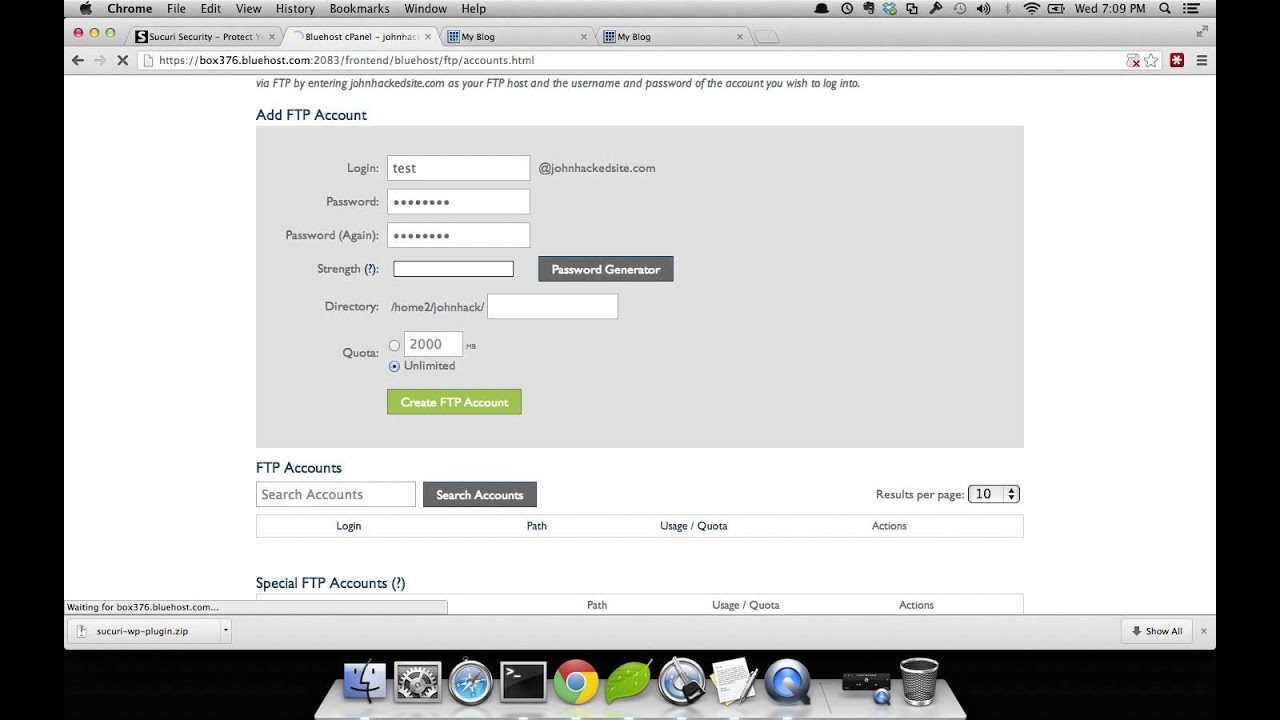Screen dimensions: 1280x720
Task: Click the Search Accounts button
Action: tap(480, 495)
